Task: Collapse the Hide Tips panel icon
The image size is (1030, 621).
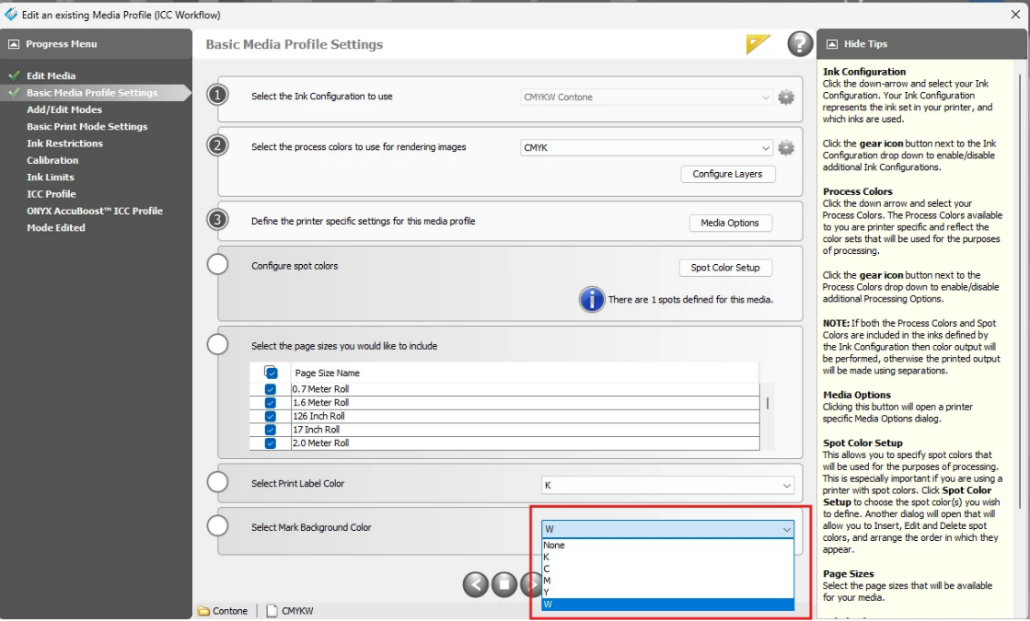Action: tap(831, 44)
